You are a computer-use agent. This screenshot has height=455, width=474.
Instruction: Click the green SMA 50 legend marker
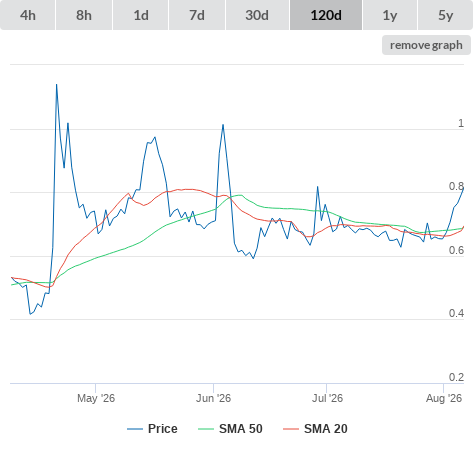coord(206,429)
